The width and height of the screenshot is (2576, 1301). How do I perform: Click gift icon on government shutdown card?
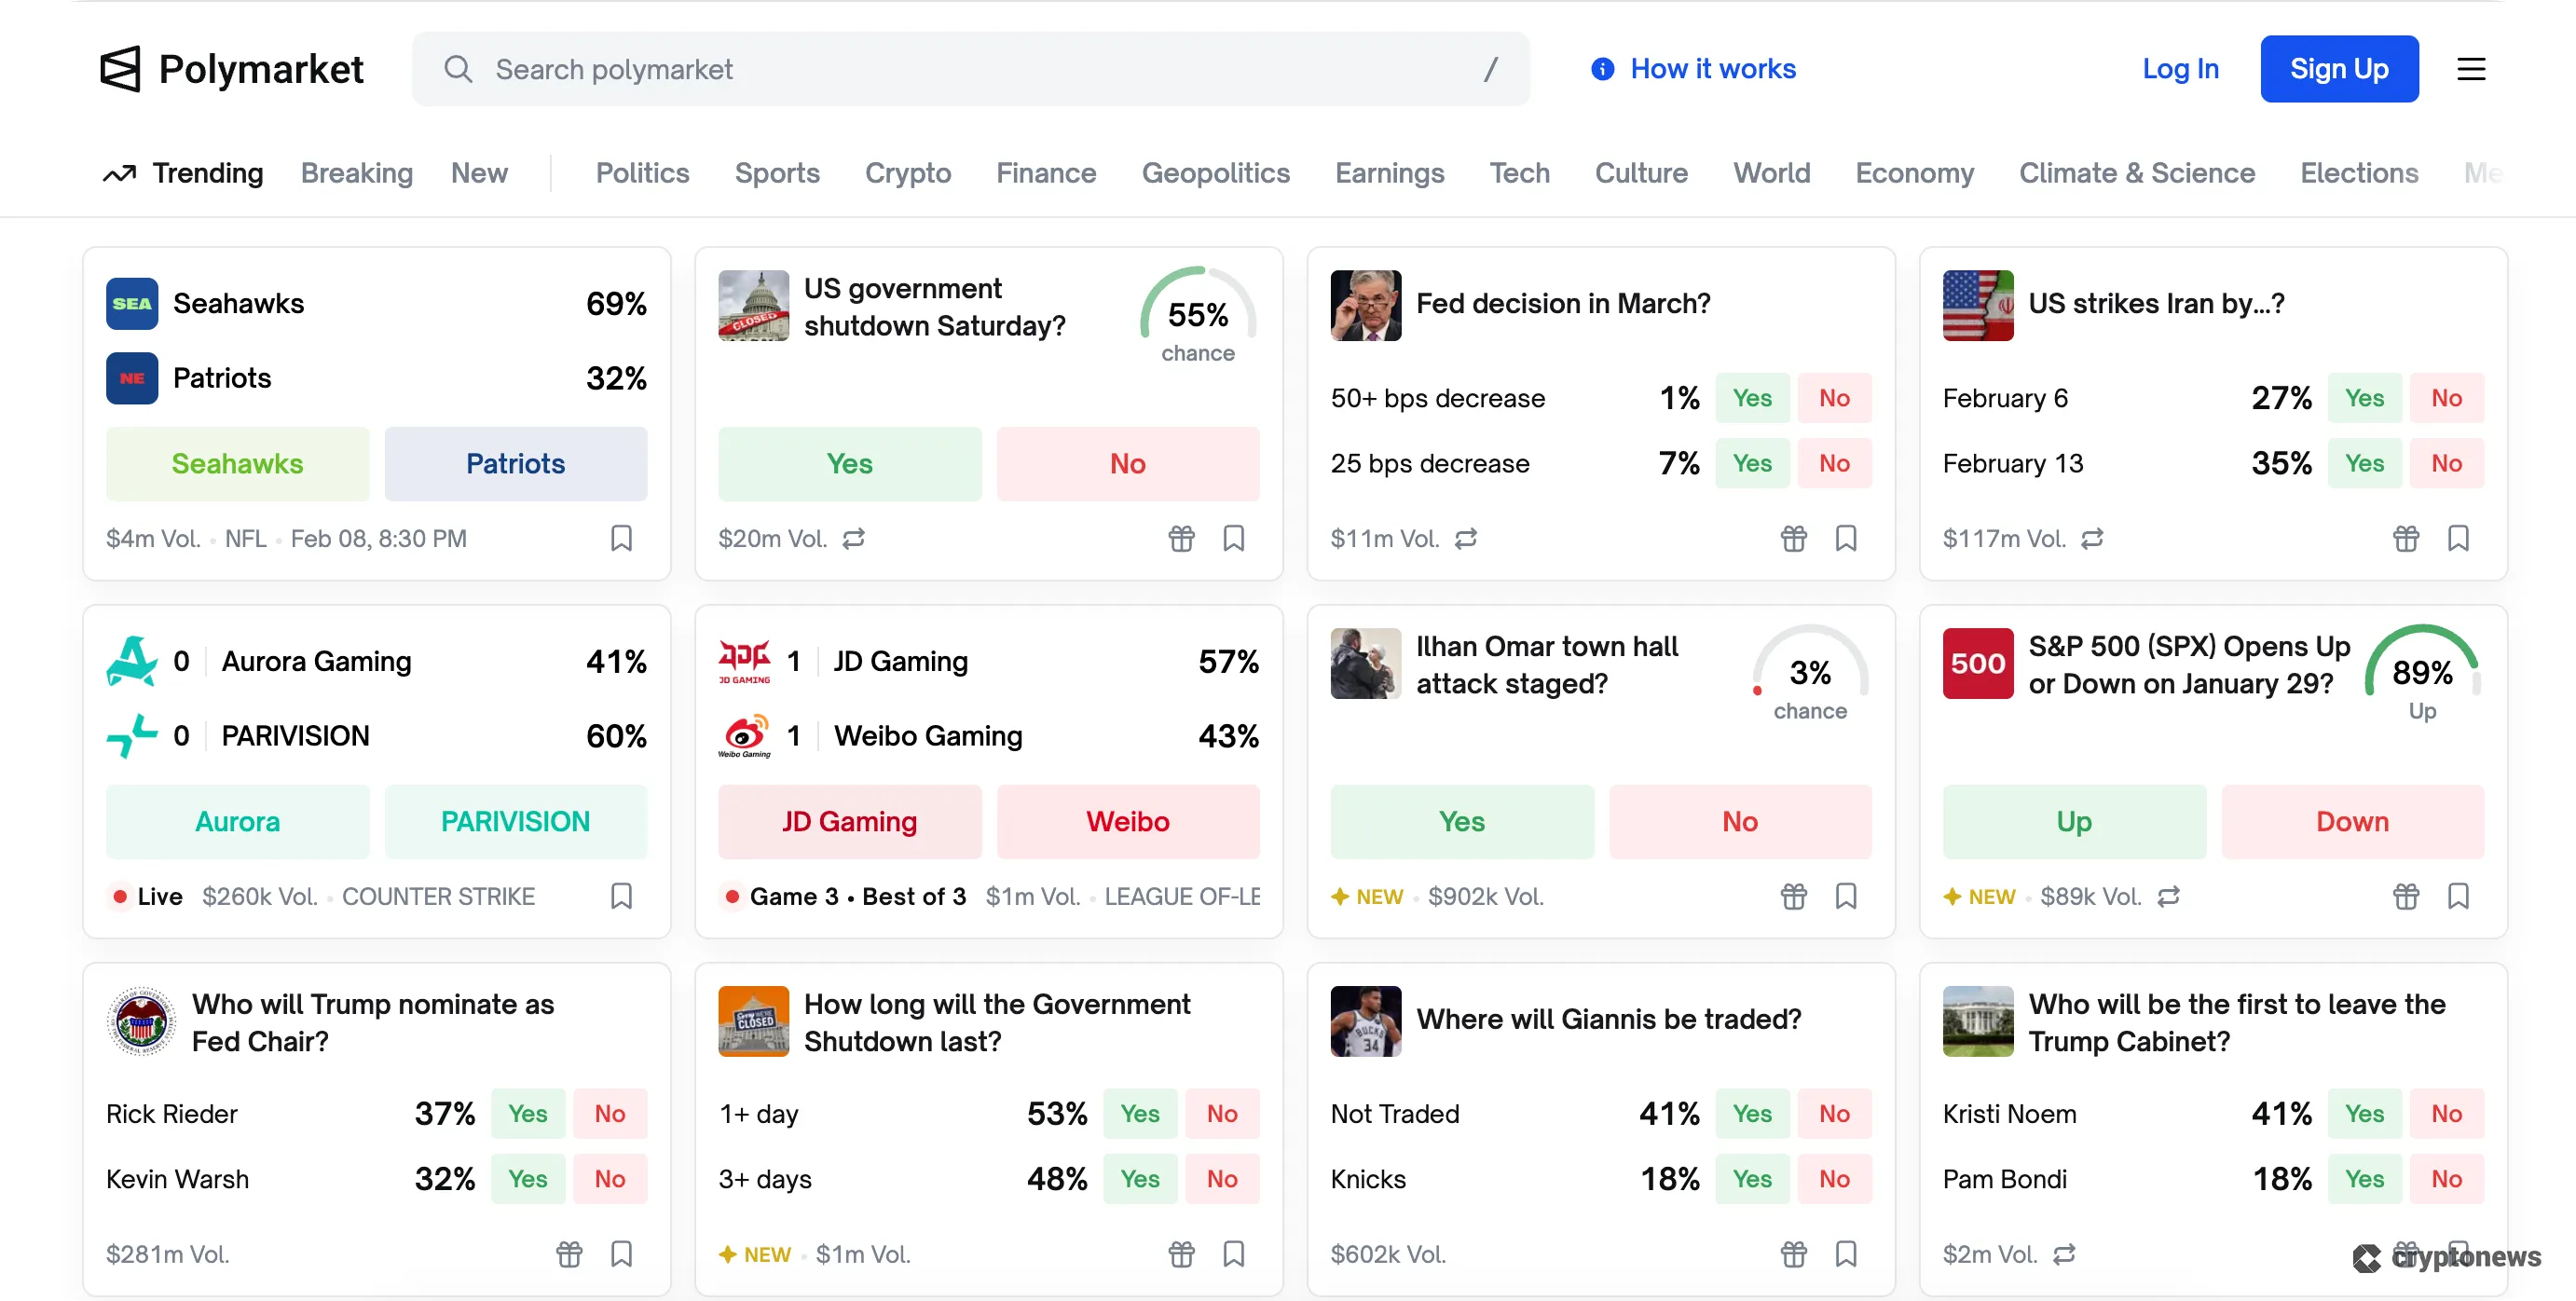click(1181, 538)
